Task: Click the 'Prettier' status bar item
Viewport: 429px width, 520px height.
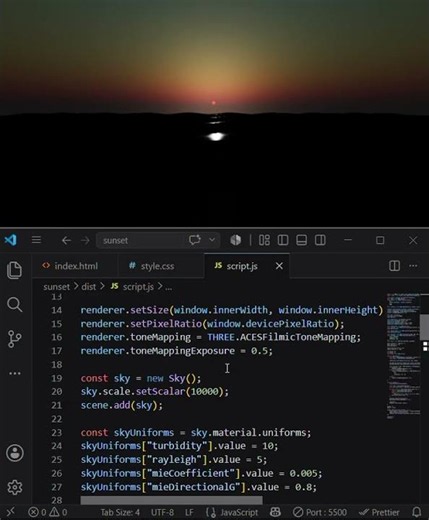Action: tap(379, 512)
